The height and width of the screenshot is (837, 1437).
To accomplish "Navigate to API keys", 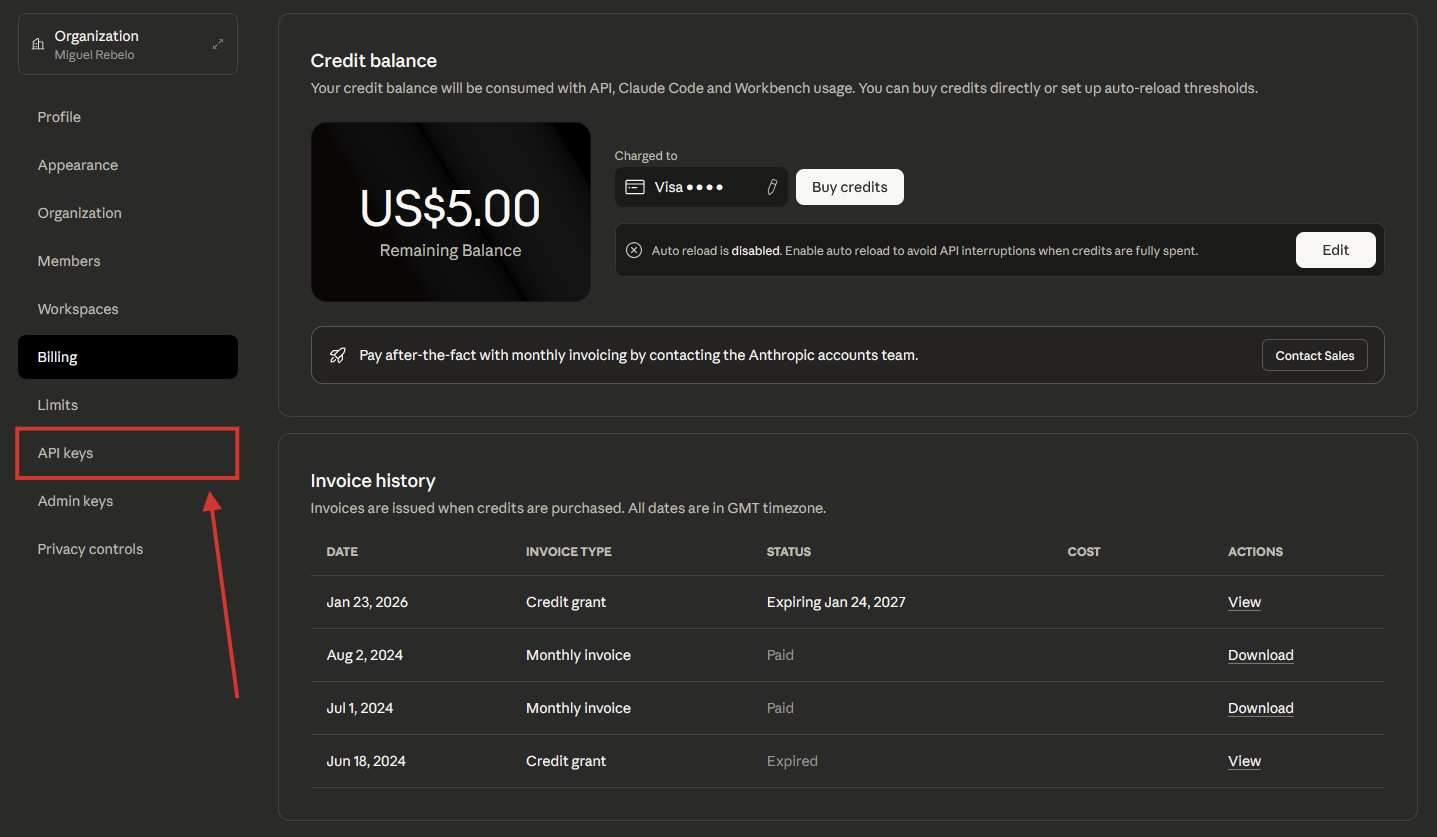I will click(x=64, y=452).
